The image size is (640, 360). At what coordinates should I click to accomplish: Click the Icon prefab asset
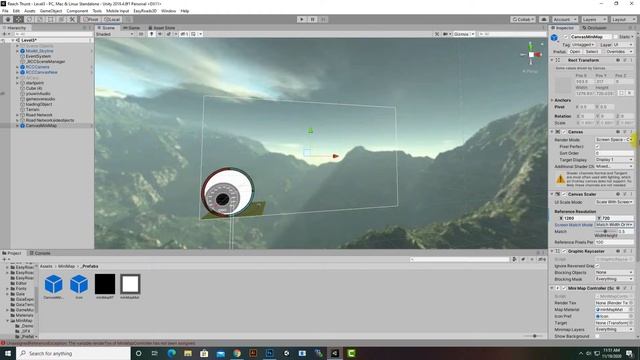pos(79,284)
